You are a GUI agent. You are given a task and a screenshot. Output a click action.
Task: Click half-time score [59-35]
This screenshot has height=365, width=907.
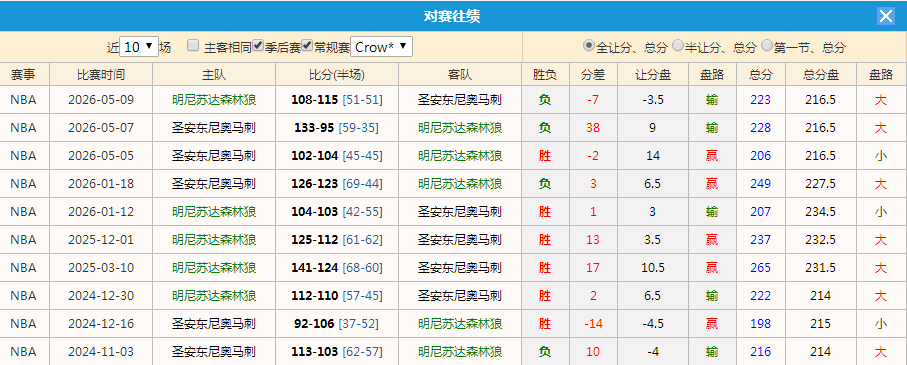click(x=359, y=128)
